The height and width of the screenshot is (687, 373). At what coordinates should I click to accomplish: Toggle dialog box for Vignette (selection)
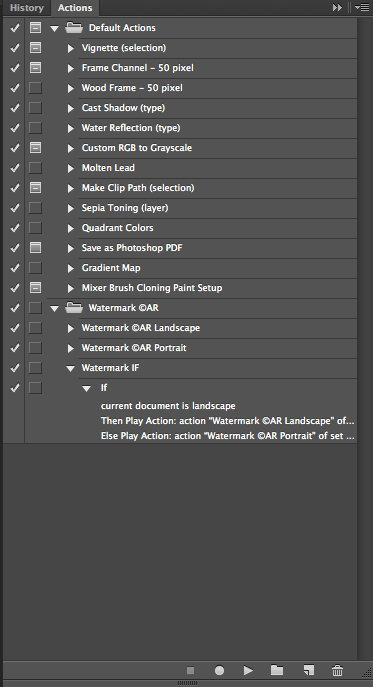36,48
